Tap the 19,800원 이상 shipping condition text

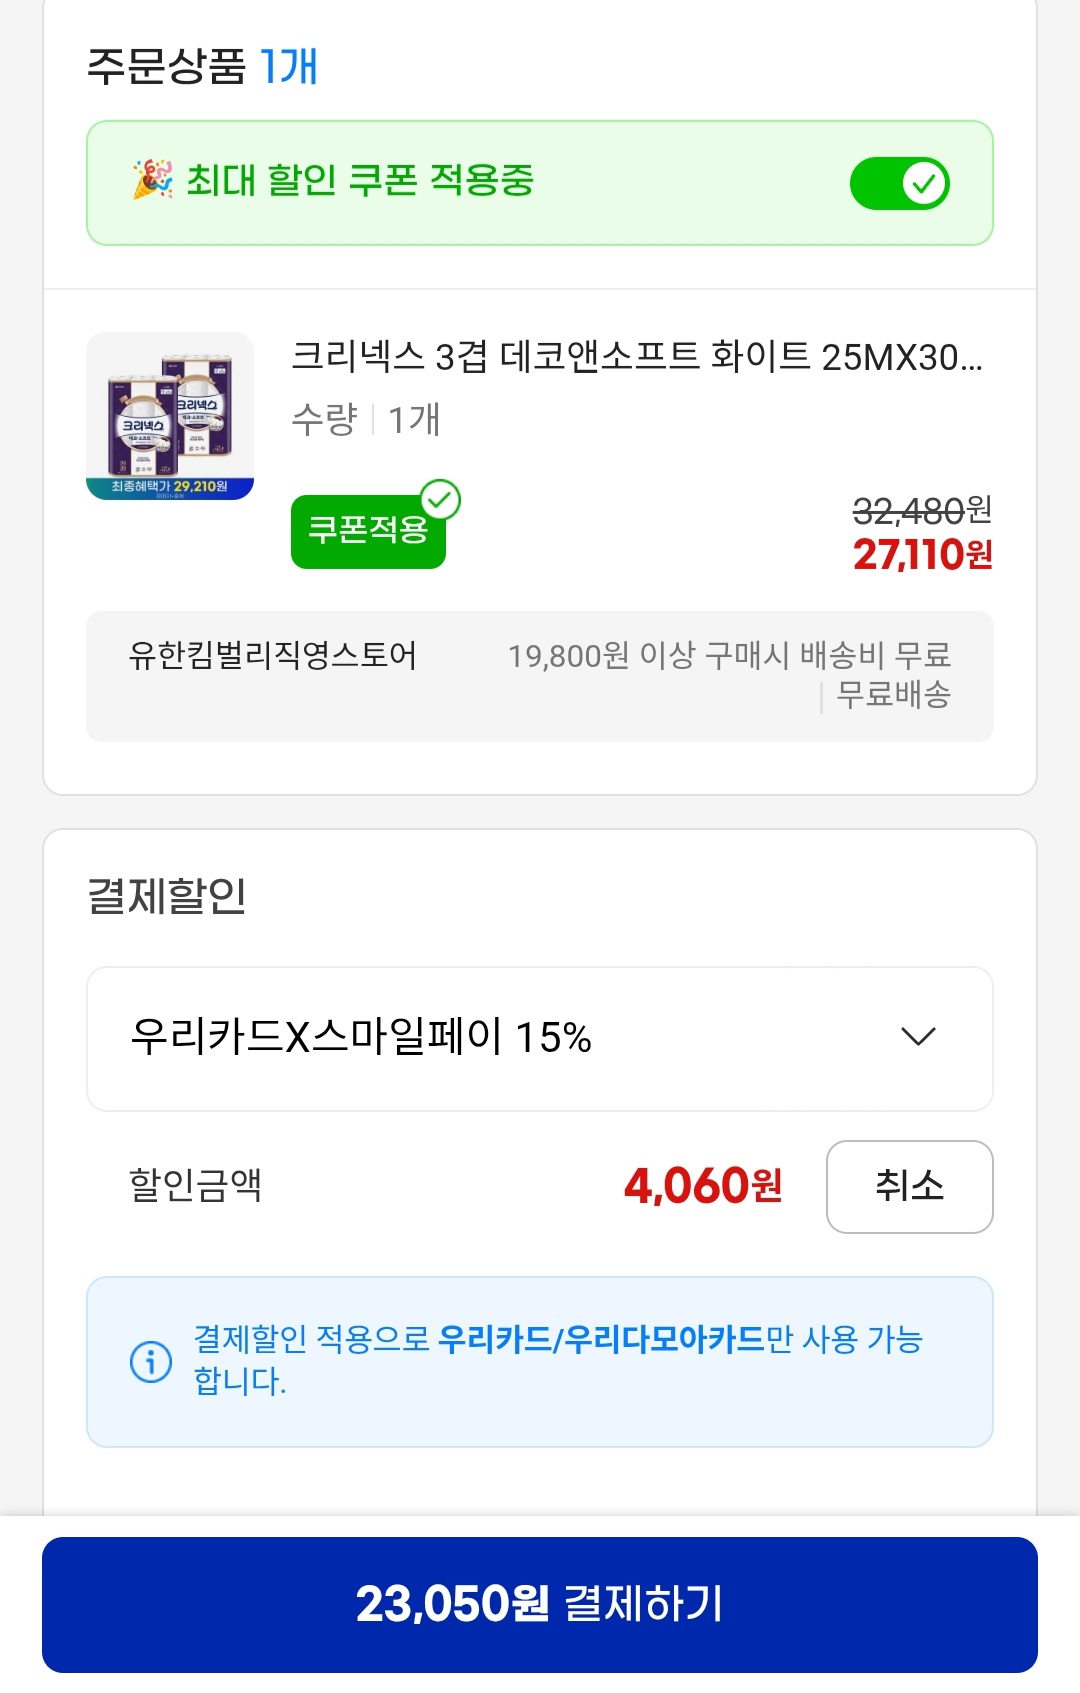tap(728, 656)
